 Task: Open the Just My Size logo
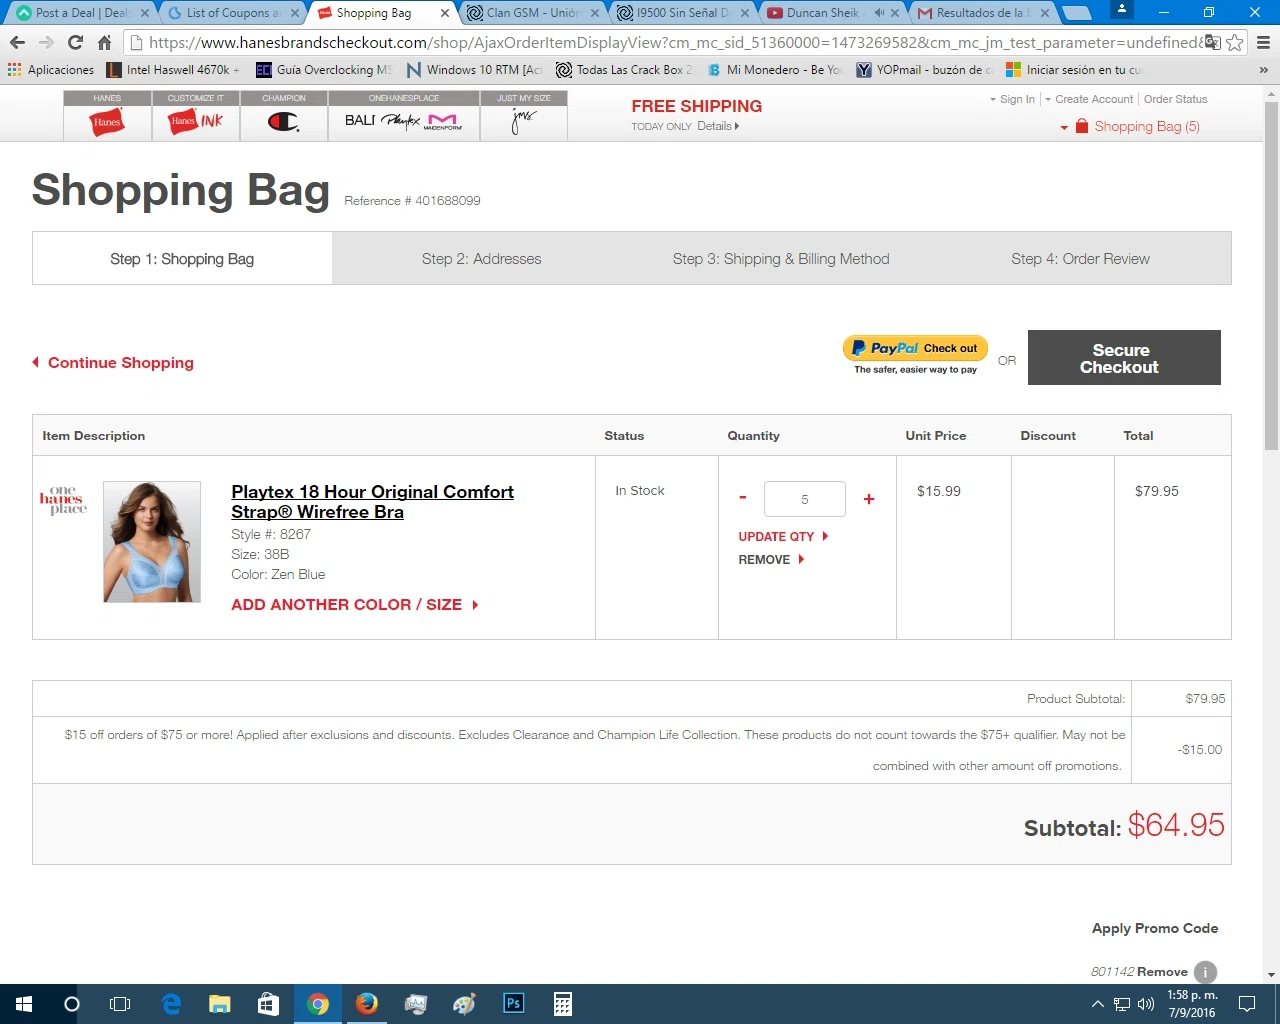pos(524,122)
